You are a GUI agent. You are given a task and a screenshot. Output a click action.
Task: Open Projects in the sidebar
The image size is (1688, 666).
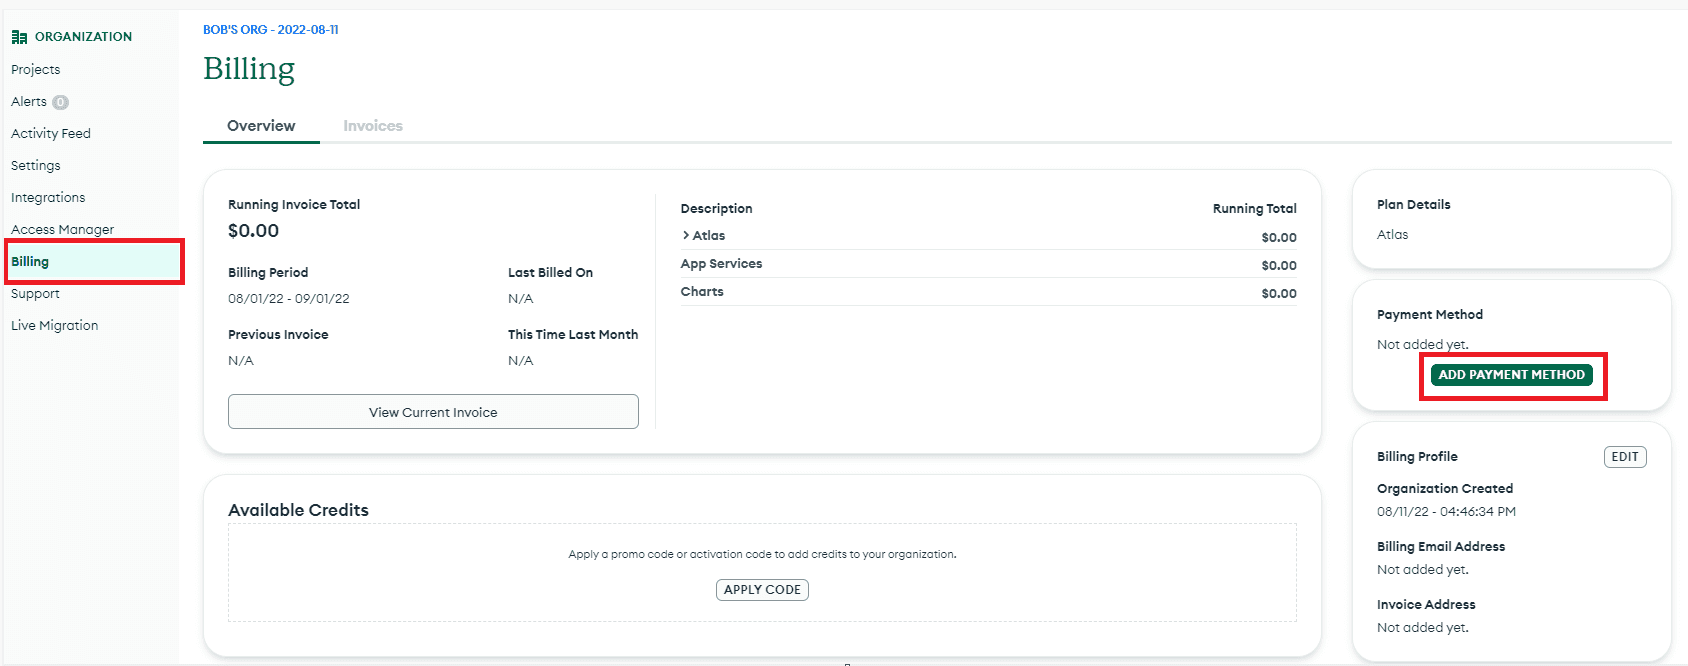[36, 70]
